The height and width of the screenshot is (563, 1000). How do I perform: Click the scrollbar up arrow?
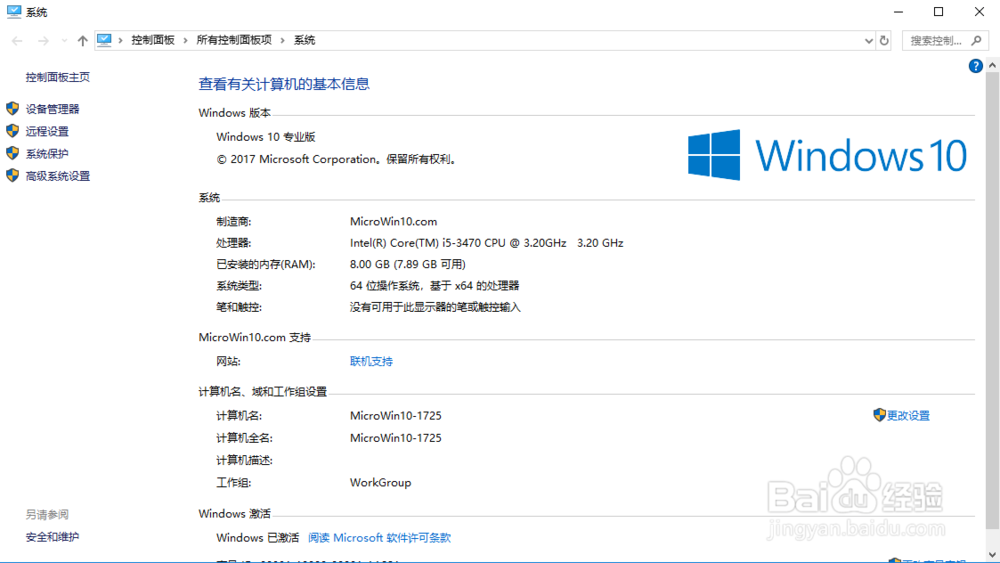(992, 65)
